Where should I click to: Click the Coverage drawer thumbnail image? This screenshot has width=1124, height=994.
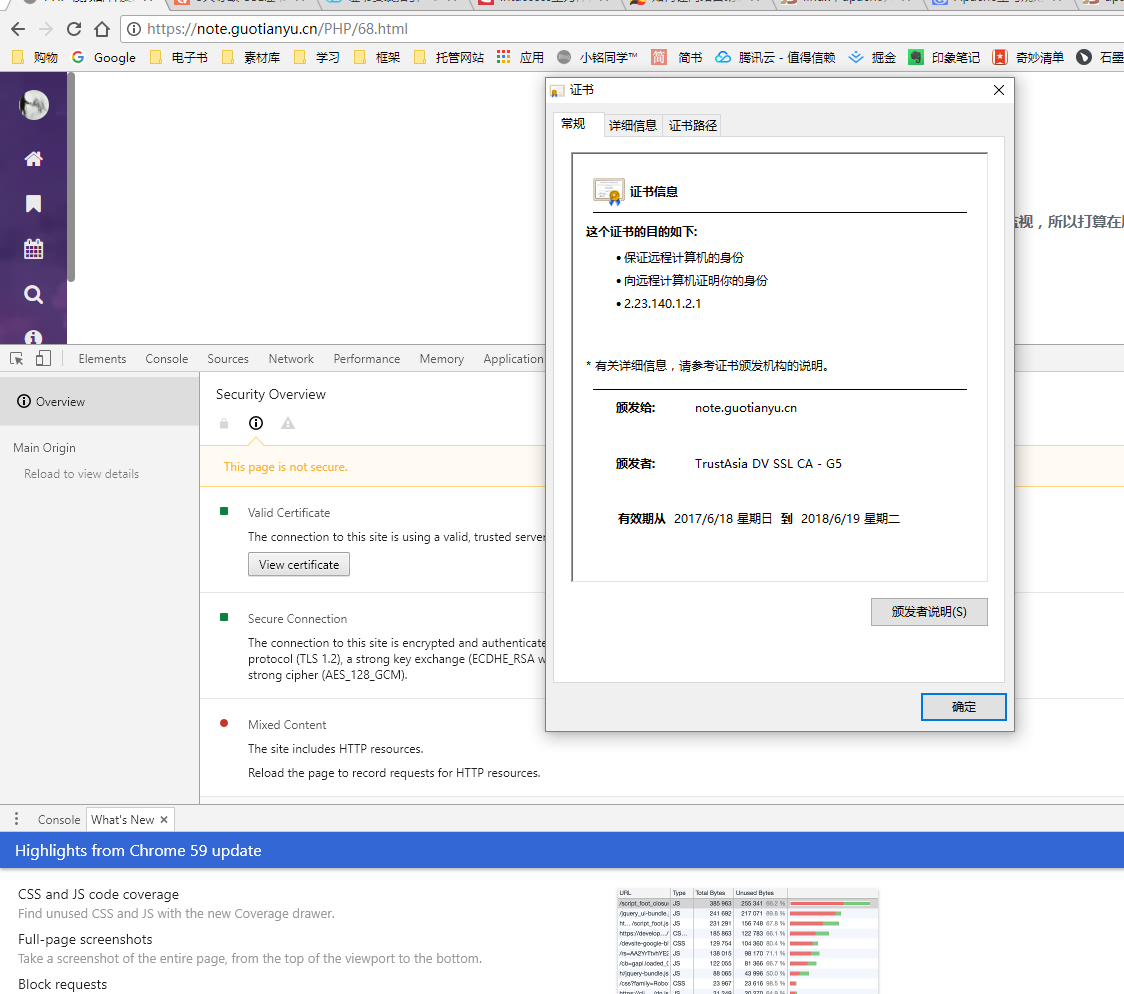[x=748, y=941]
